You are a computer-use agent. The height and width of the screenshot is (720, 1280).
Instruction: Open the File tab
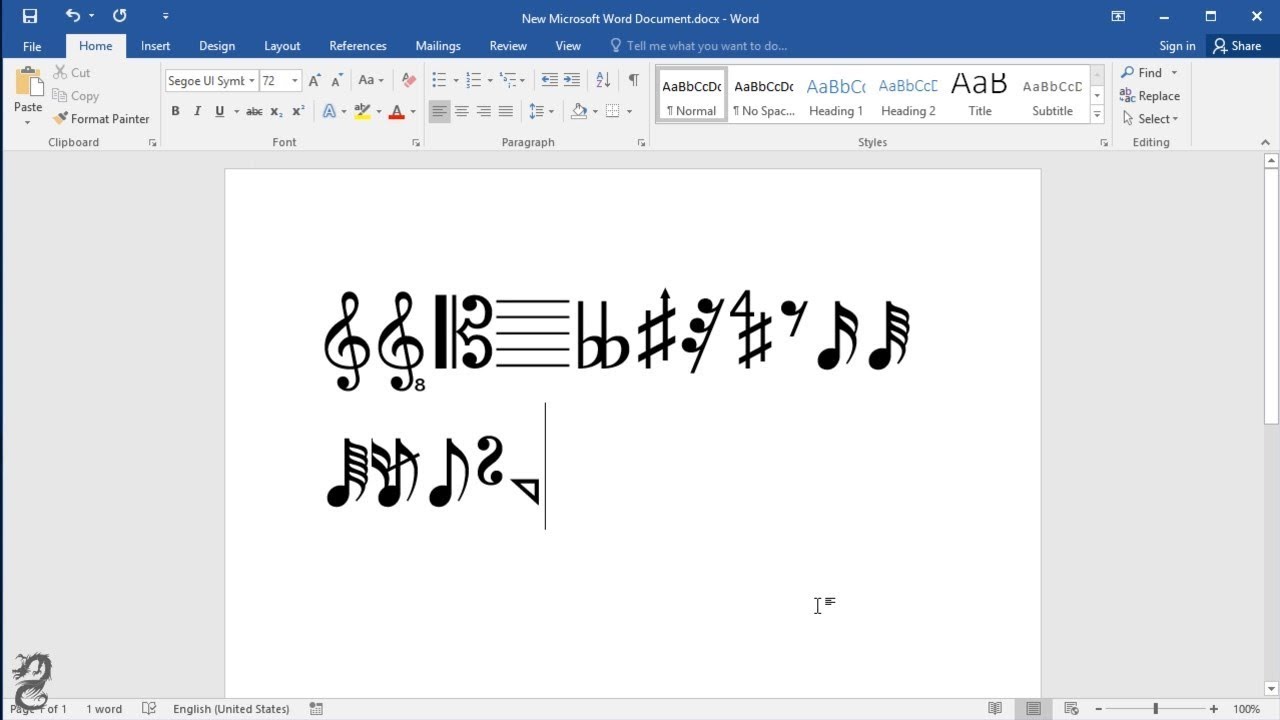click(x=32, y=46)
